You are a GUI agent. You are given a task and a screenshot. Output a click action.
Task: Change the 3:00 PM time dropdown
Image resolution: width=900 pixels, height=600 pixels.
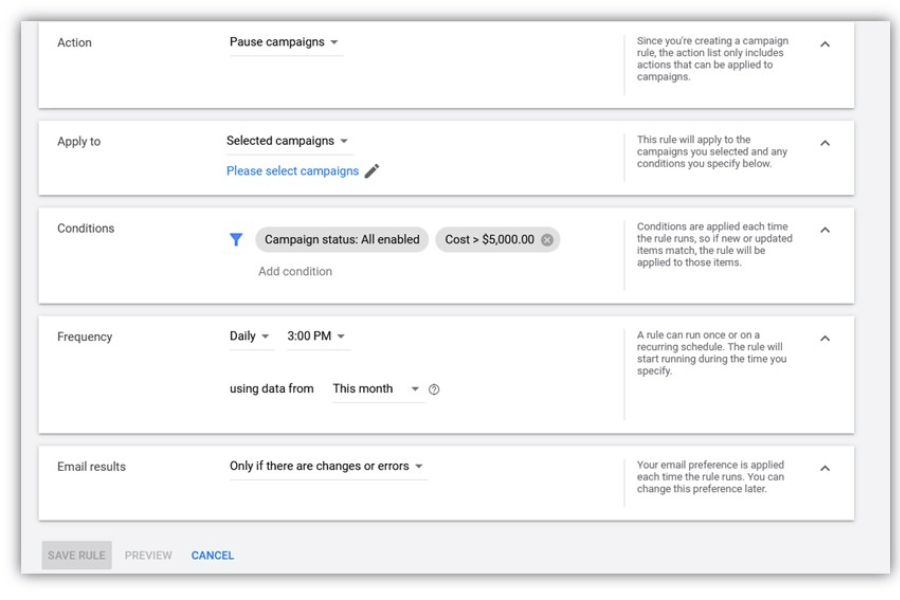[316, 337]
